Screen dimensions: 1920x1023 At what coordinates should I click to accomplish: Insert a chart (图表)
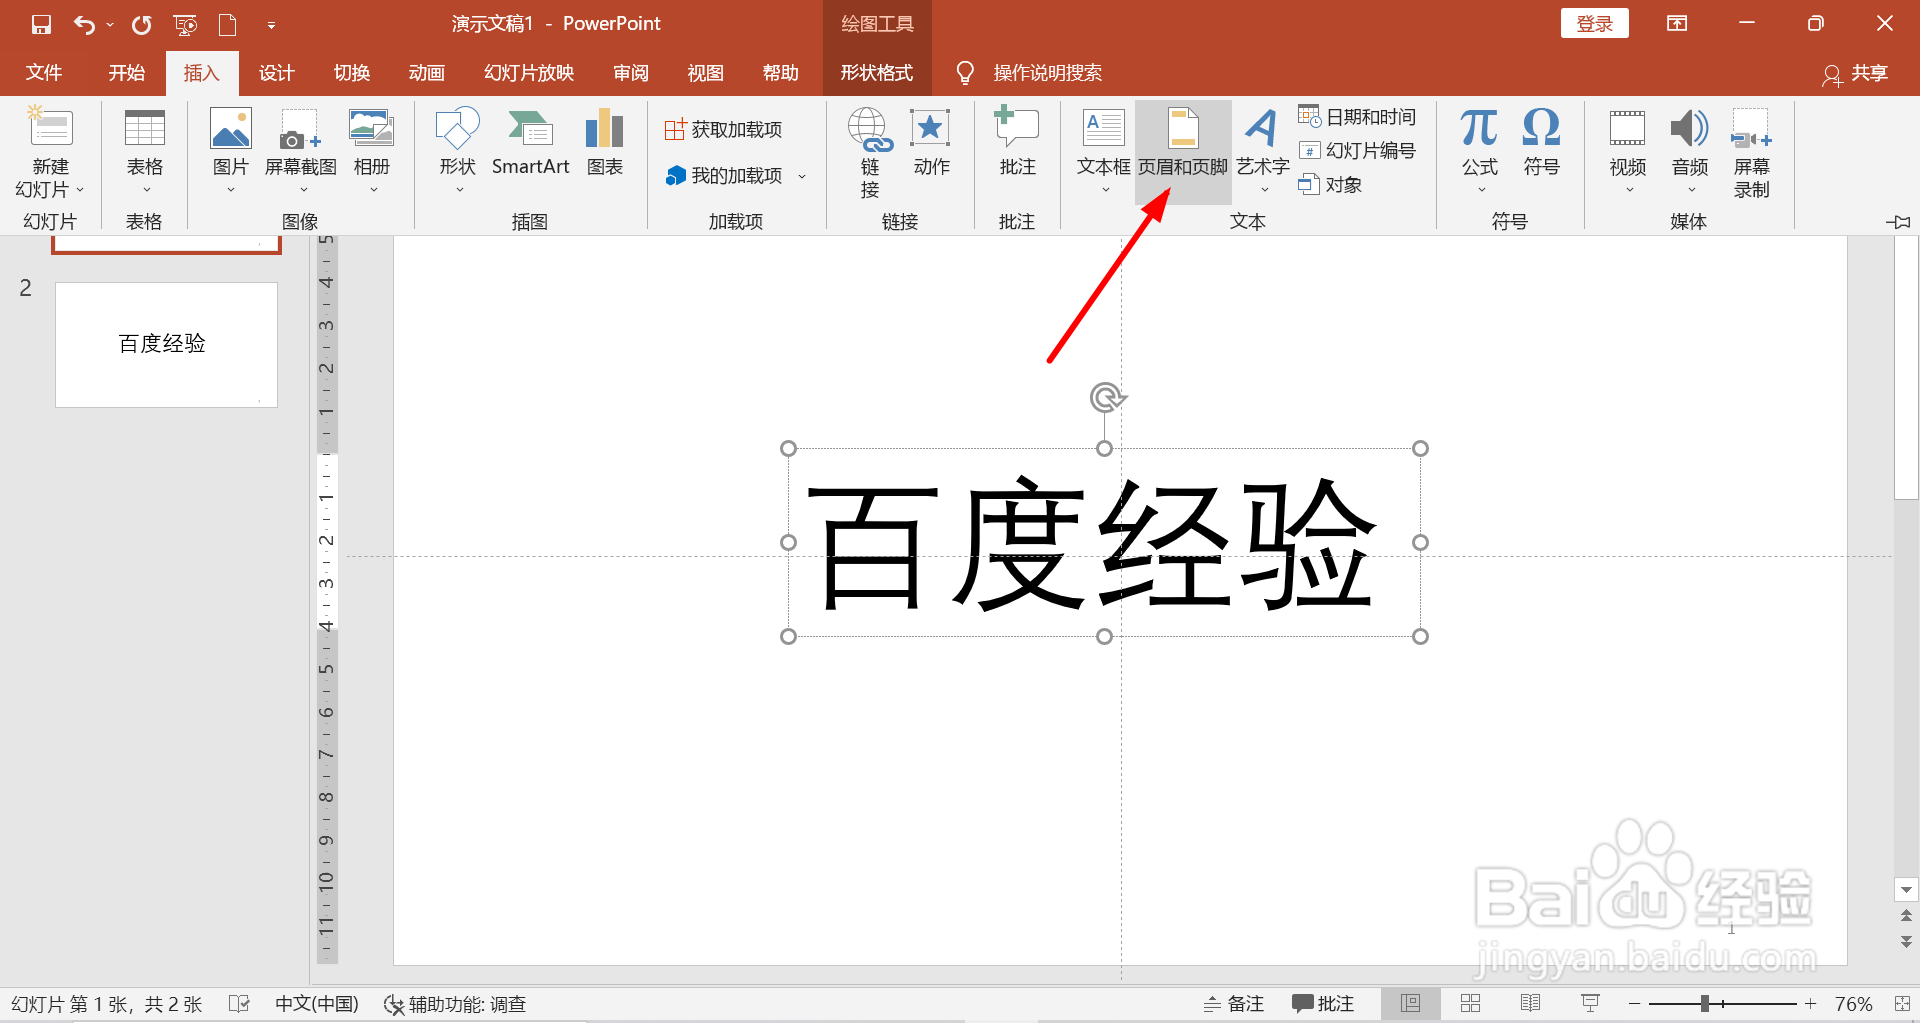(x=605, y=145)
